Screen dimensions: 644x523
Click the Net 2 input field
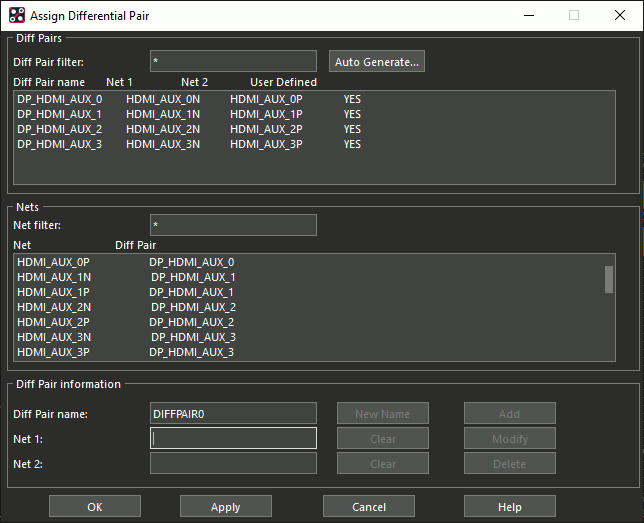(233, 463)
